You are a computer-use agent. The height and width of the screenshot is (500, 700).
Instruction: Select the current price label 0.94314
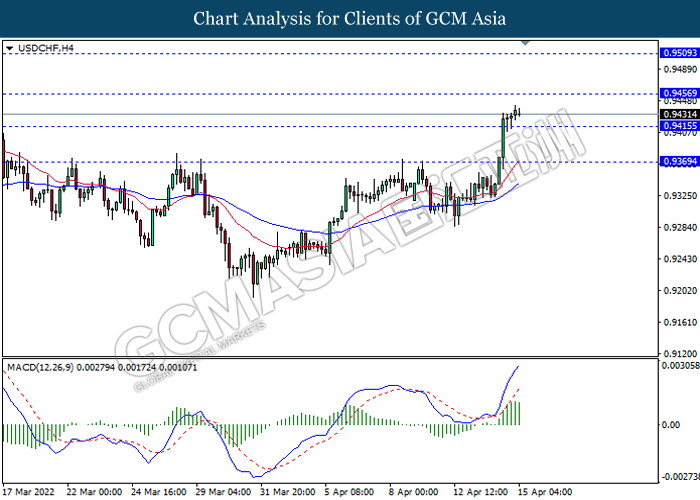679,114
